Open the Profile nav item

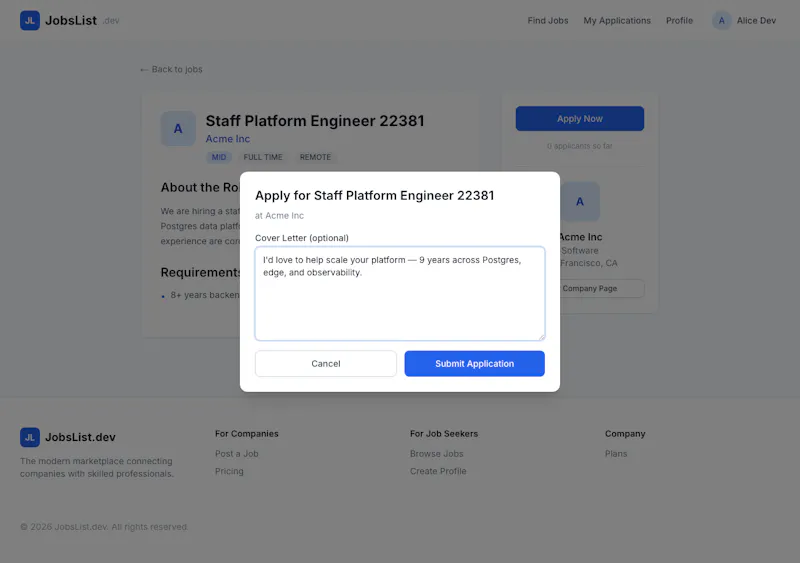click(x=679, y=20)
